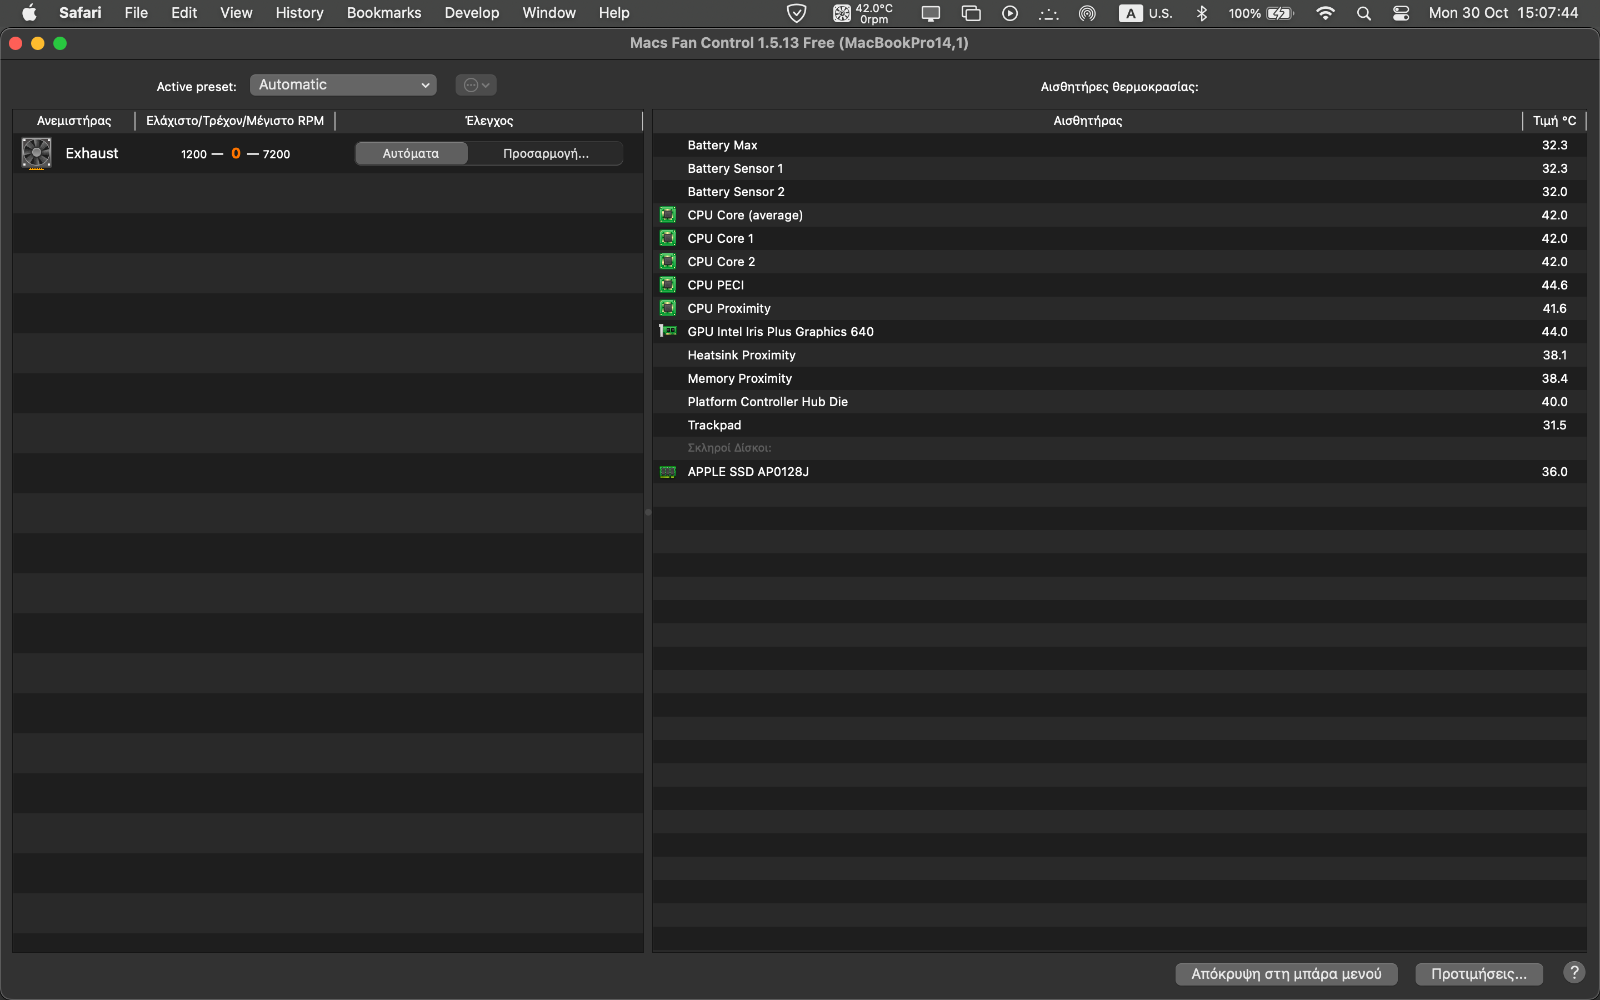This screenshot has height=1000, width=1600.
Task: Click the splitter handle between panels
Action: (x=648, y=512)
